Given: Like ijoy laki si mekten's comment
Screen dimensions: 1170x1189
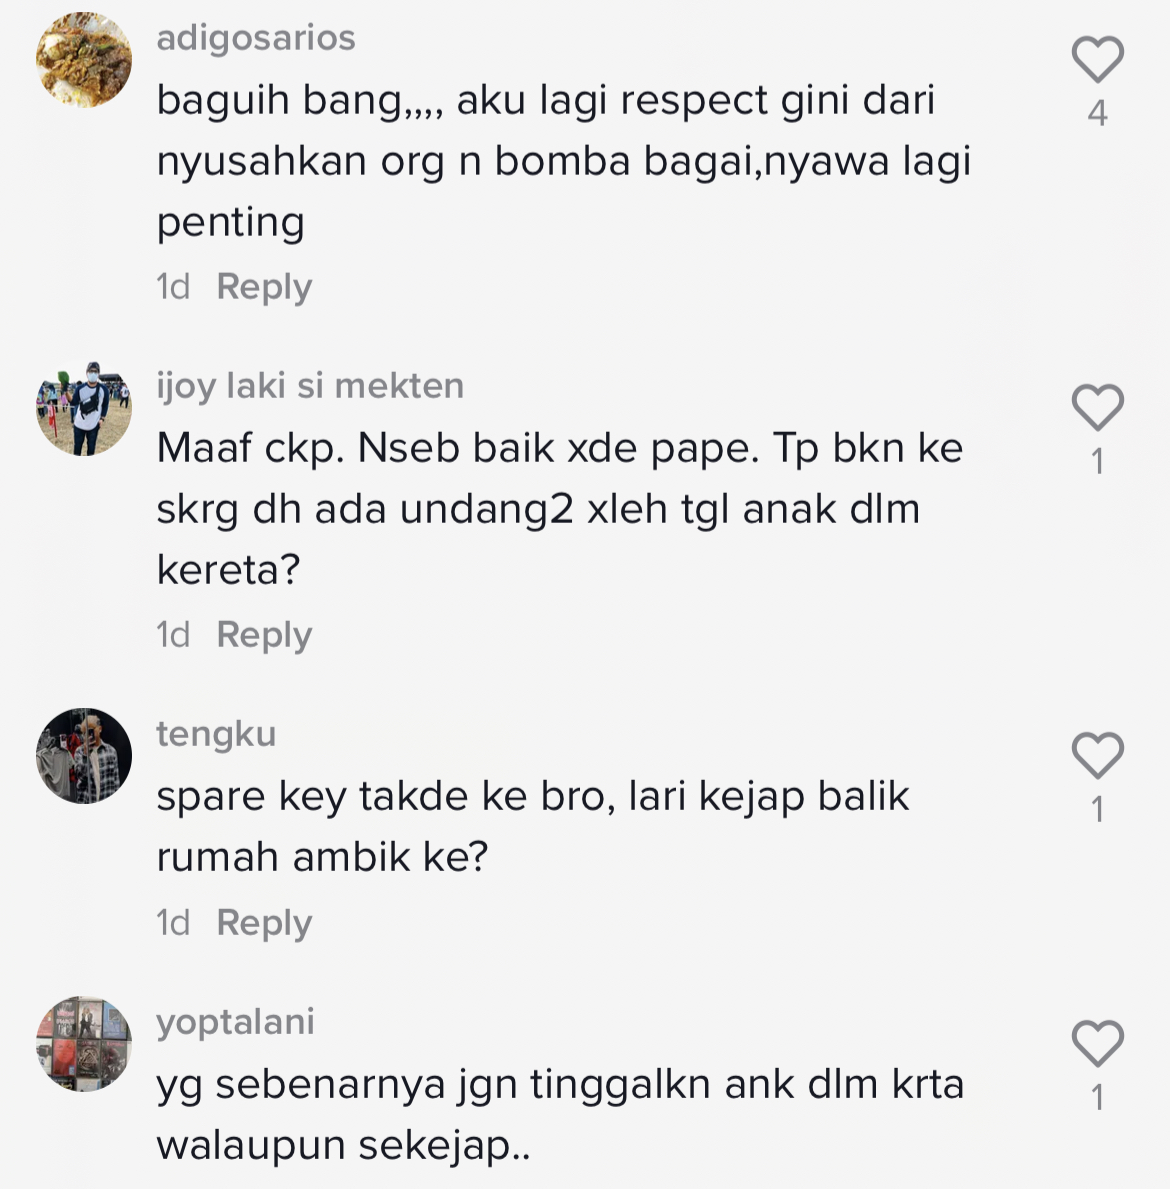Looking at the screenshot, I should pyautogui.click(x=1097, y=407).
